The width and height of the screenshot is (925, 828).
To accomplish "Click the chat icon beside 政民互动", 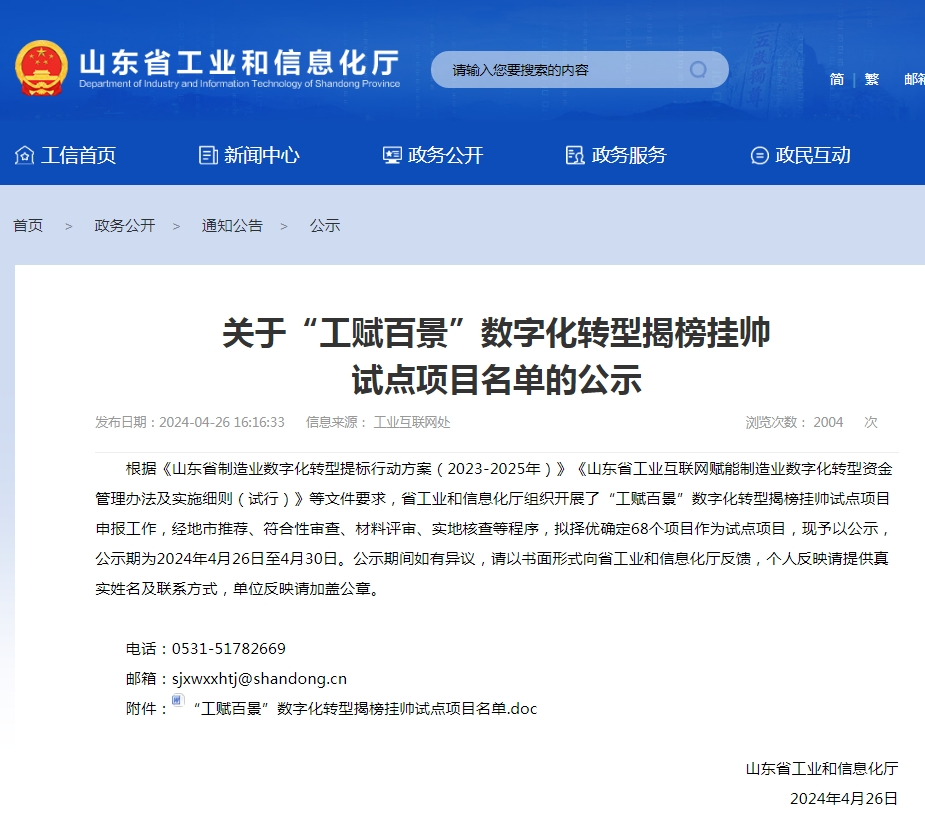I will (x=759, y=155).
